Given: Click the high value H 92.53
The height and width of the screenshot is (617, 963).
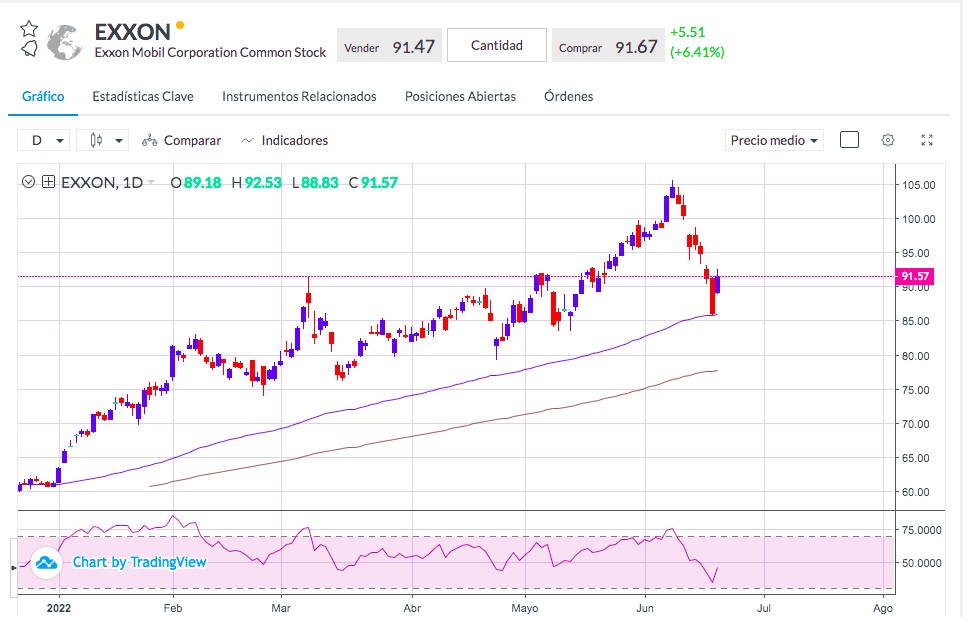Looking at the screenshot, I should [256, 182].
